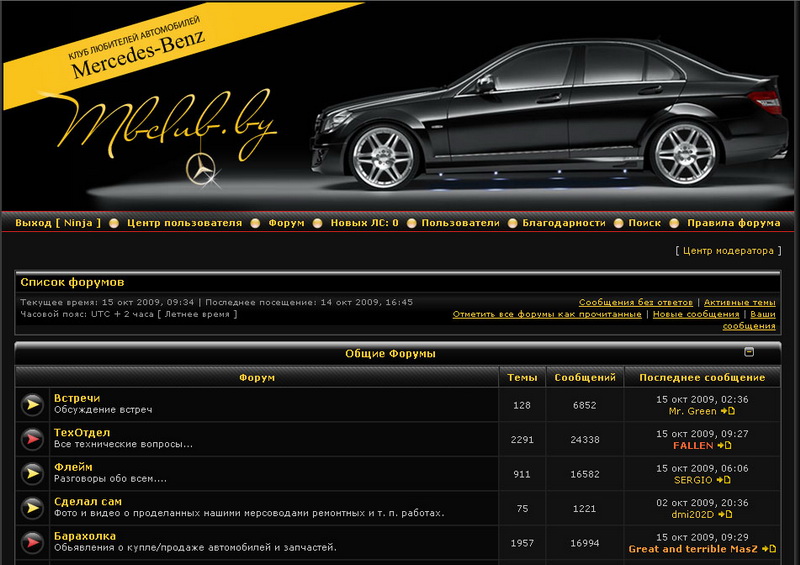Open Сообщения без ответов link
This screenshot has height=565, width=800.
[x=636, y=302]
